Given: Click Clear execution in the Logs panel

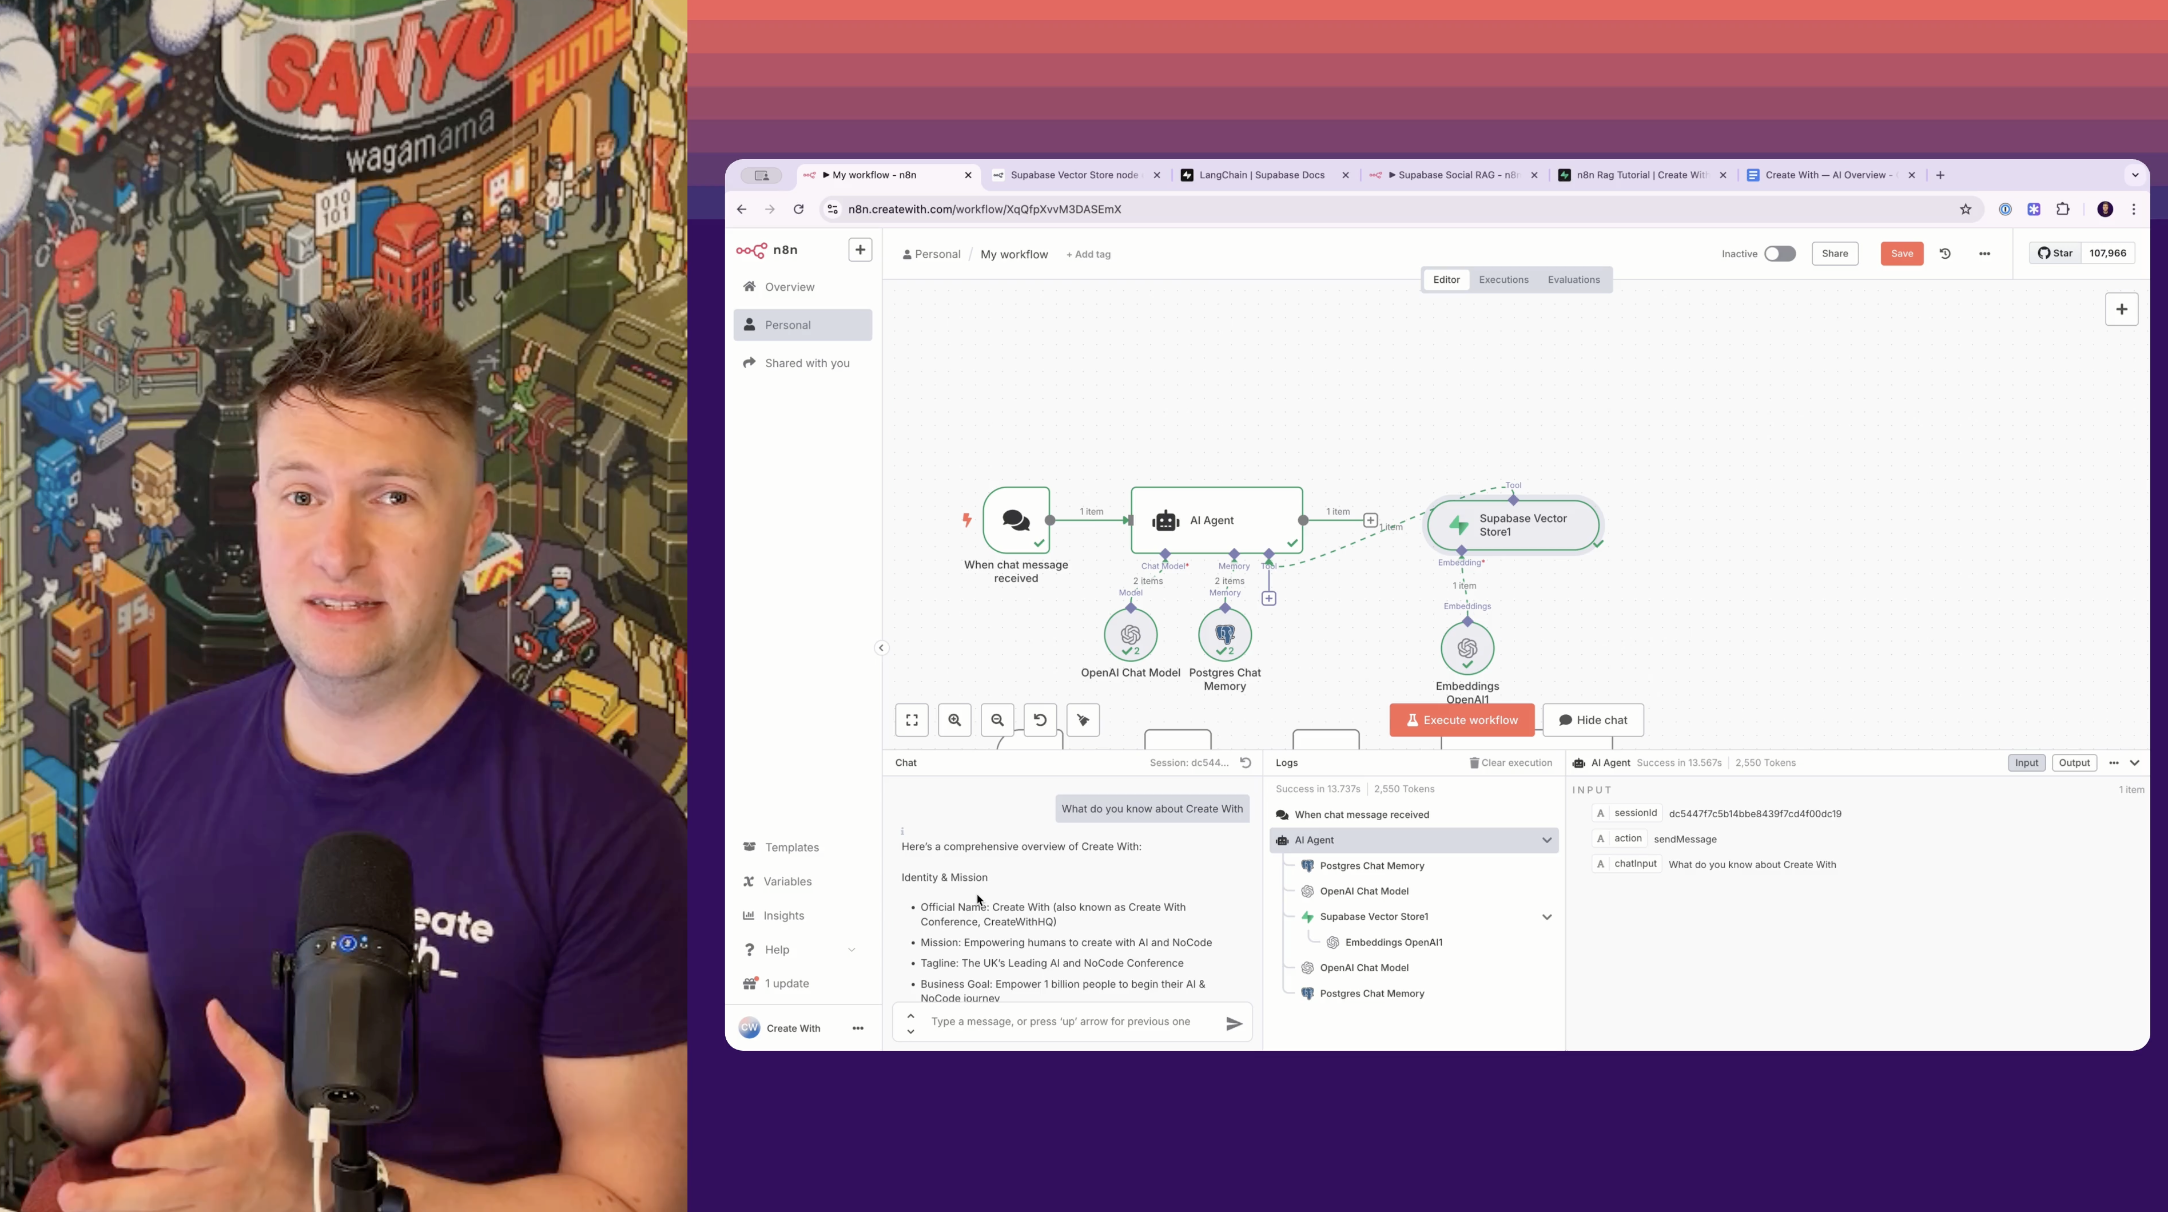Looking at the screenshot, I should (1511, 762).
